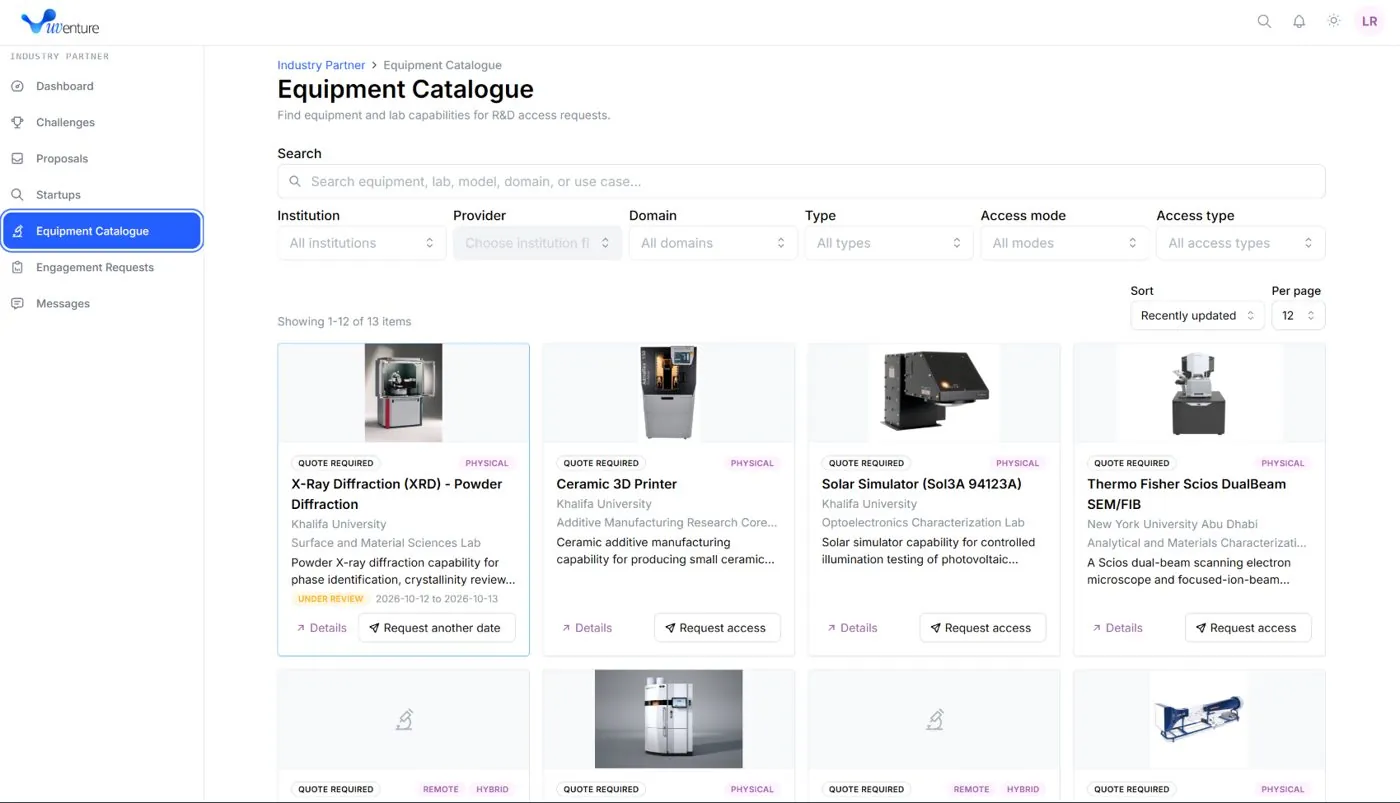Go to Dashboard in sidebar
Image resolution: width=1400 pixels, height=803 pixels.
click(102, 86)
